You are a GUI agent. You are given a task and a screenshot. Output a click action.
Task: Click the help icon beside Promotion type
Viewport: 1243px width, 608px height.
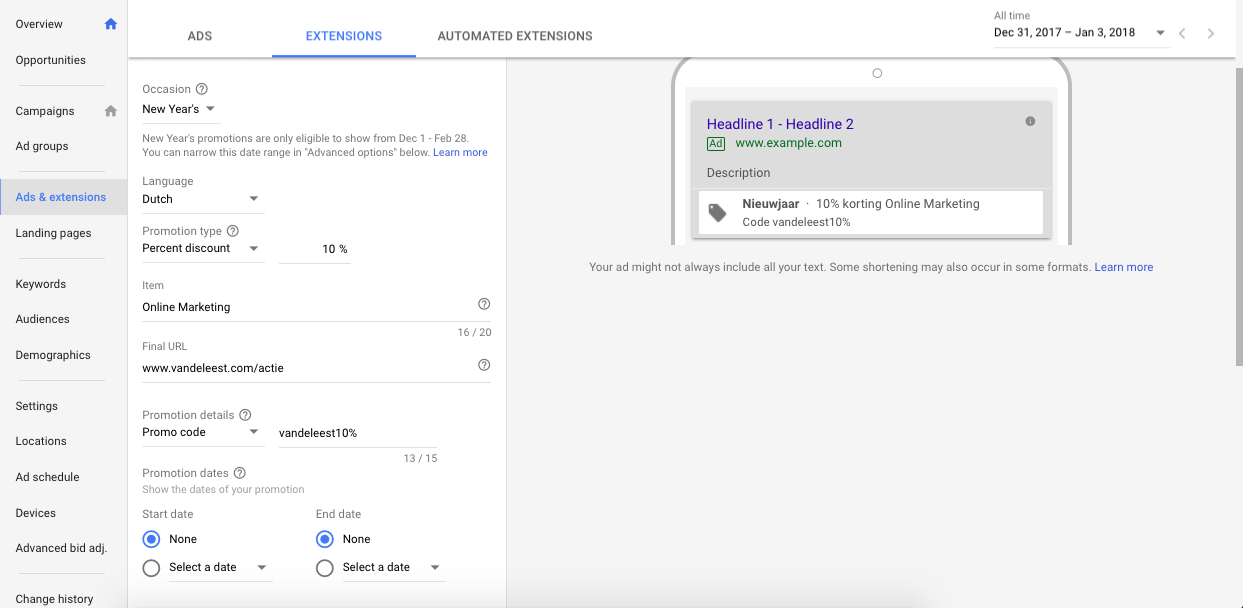click(233, 231)
